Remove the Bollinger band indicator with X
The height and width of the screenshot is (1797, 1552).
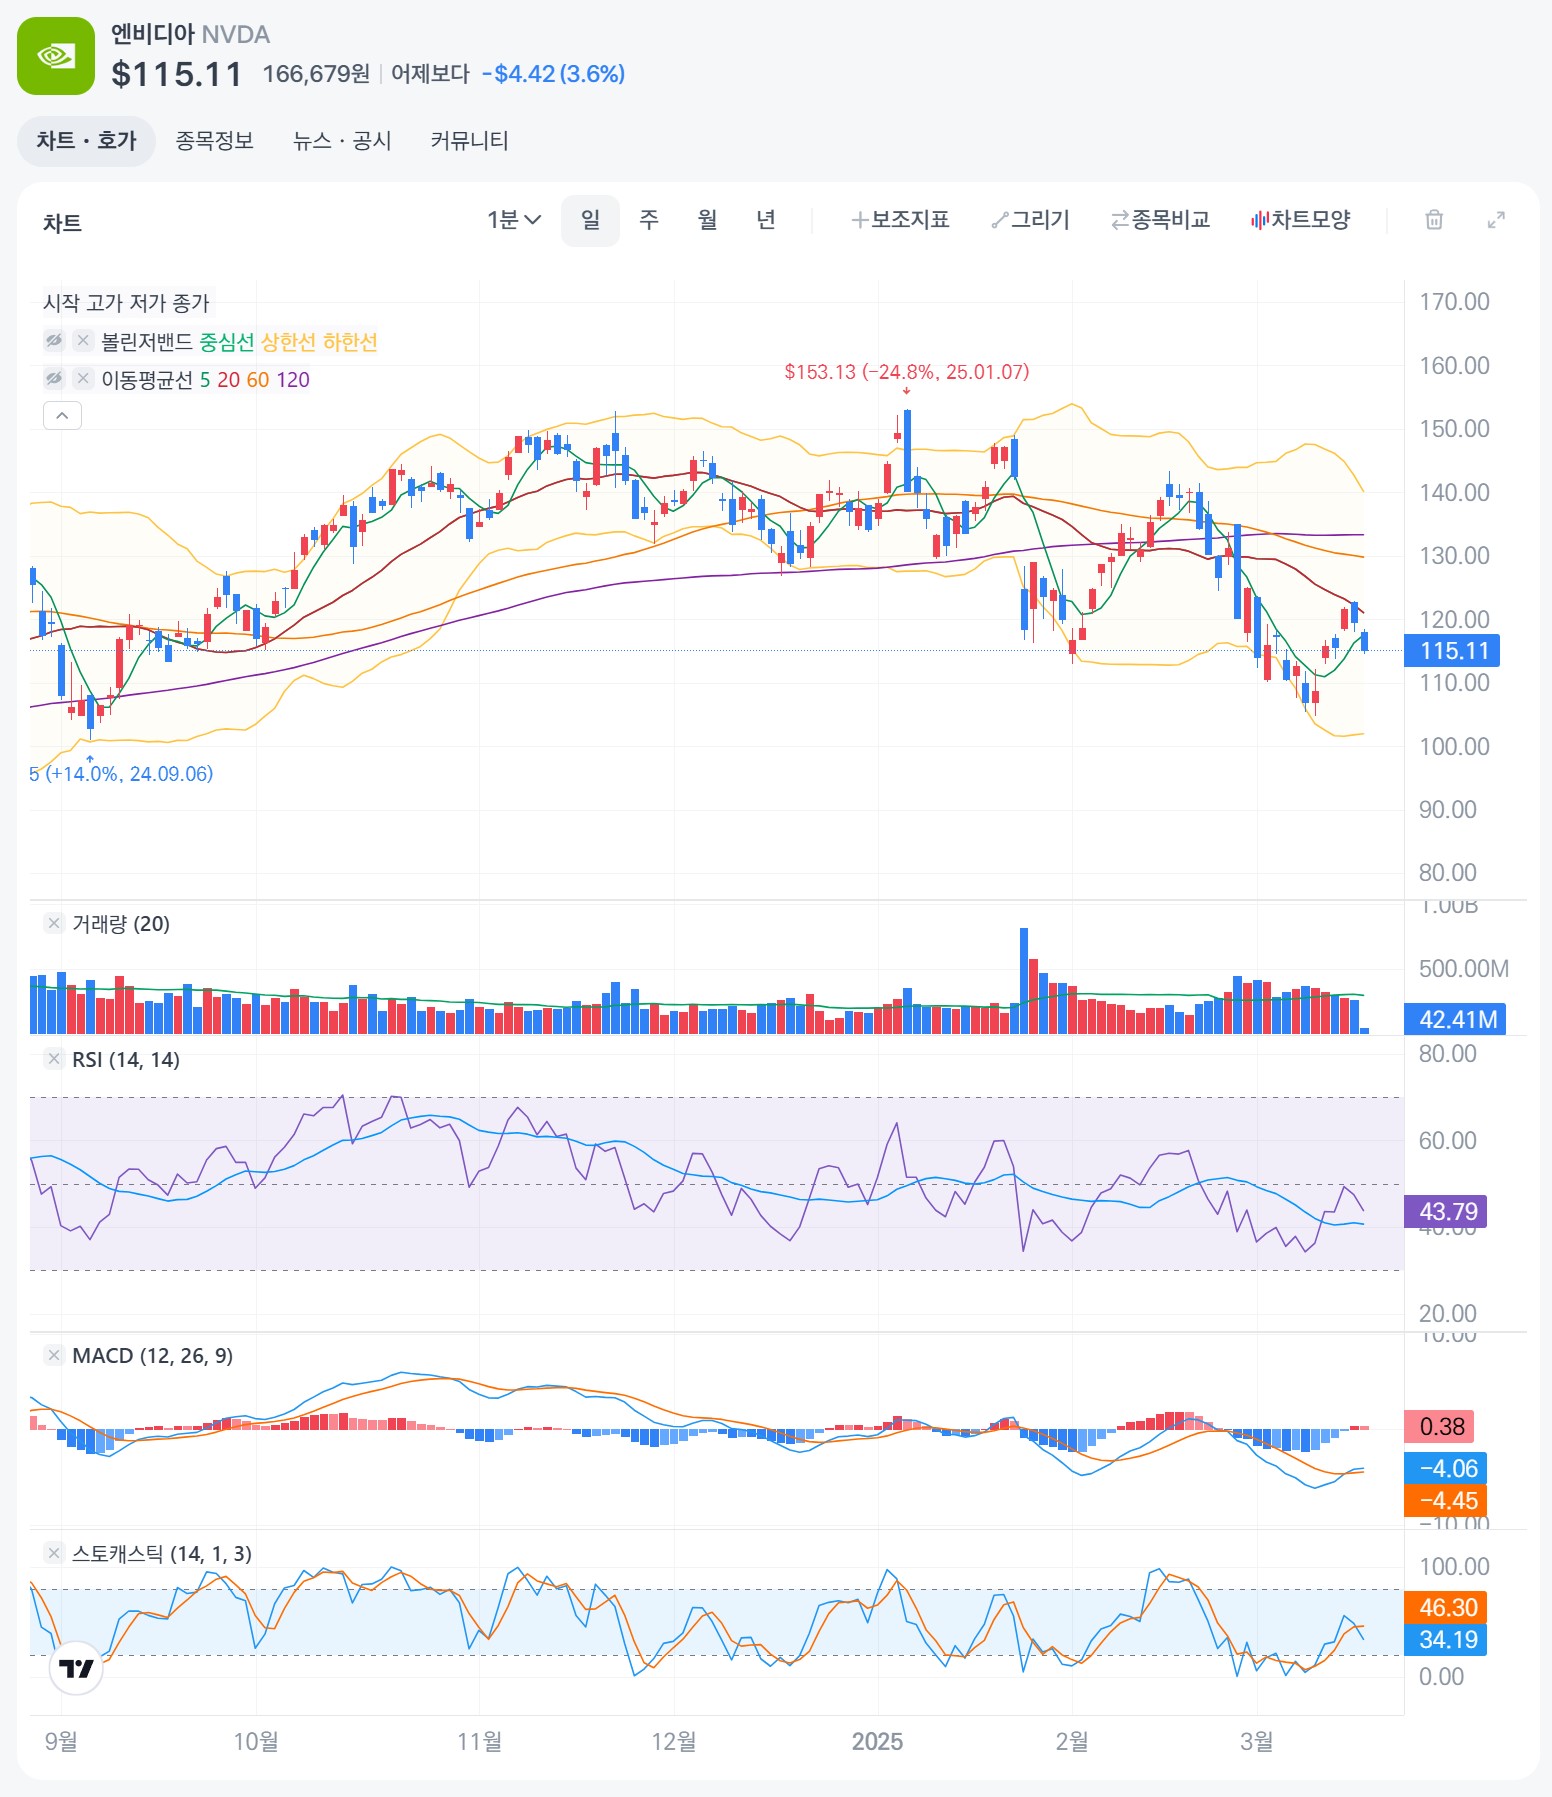[83, 341]
